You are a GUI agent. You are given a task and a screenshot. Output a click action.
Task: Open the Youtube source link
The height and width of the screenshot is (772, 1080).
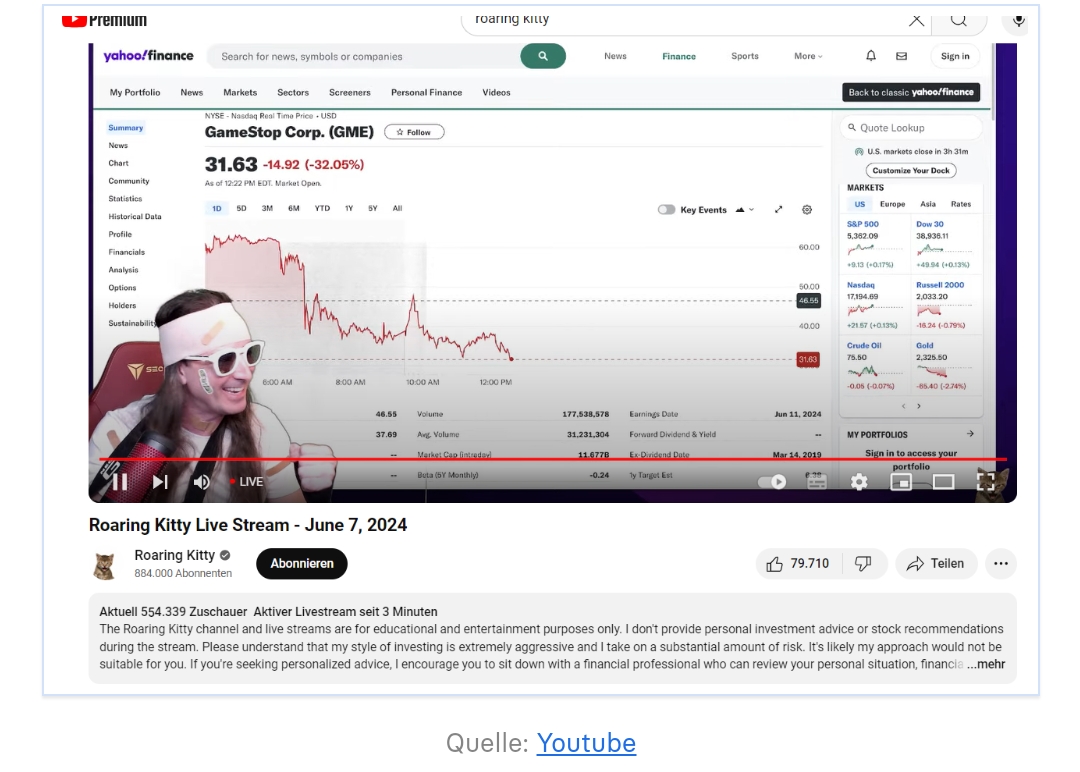click(586, 742)
